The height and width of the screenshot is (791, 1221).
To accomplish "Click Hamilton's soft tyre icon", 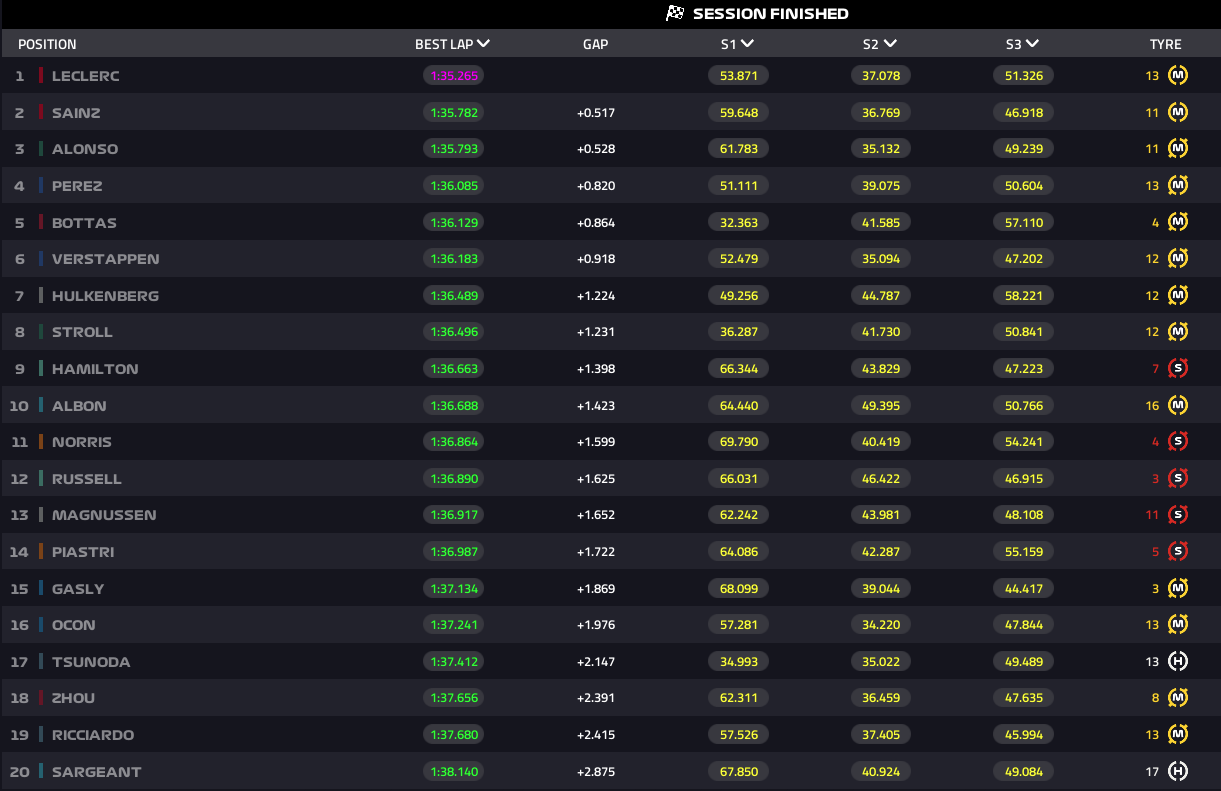I will point(1178,369).
